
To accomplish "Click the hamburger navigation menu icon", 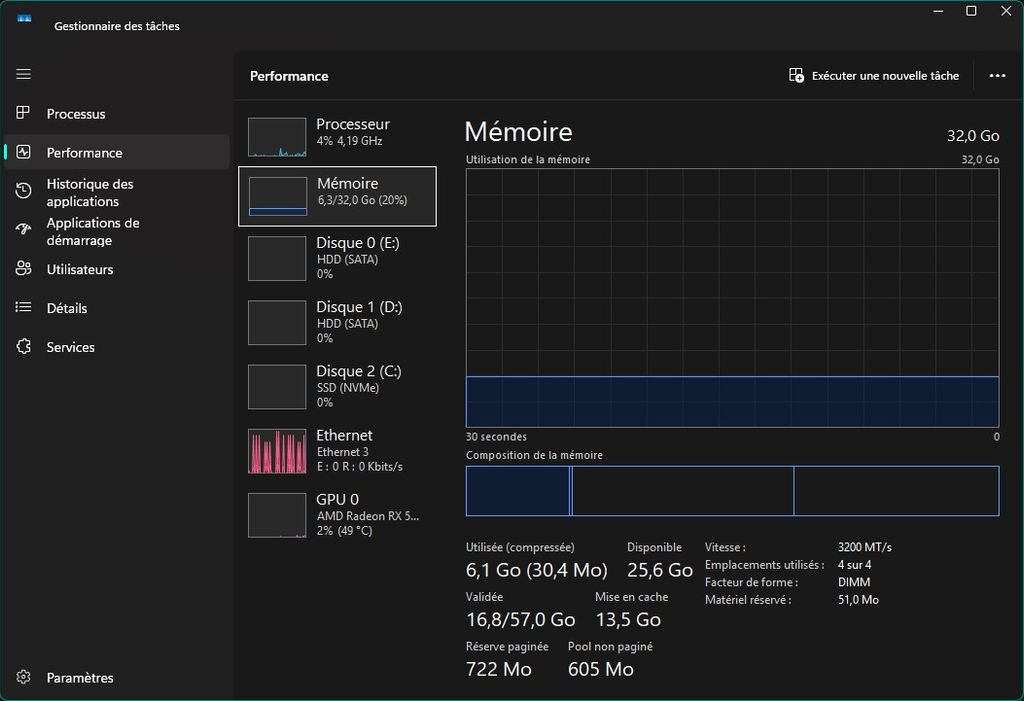I will pos(24,74).
